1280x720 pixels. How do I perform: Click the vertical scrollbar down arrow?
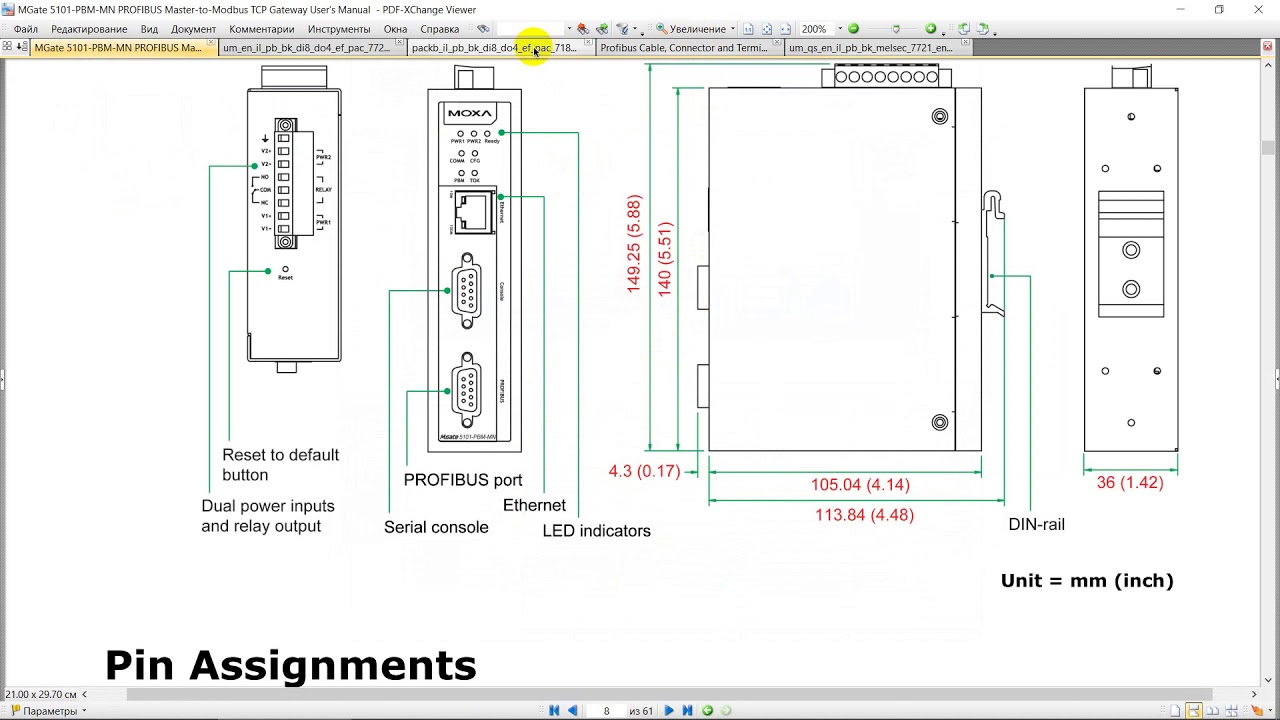click(1268, 679)
